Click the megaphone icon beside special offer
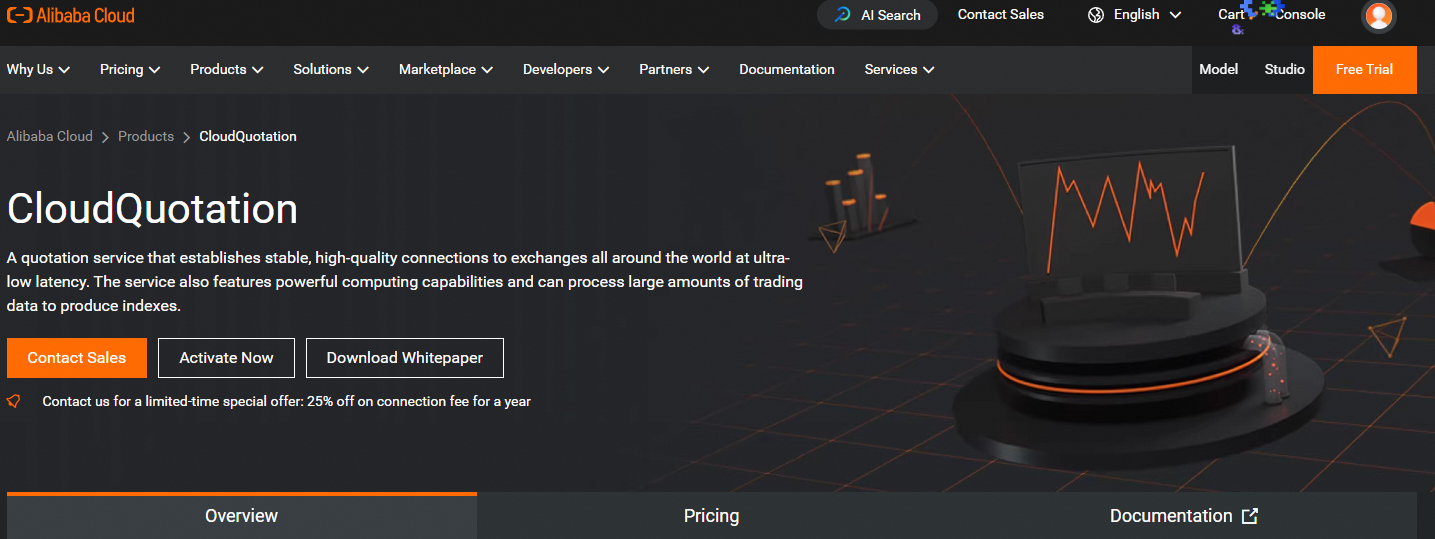 tap(14, 401)
